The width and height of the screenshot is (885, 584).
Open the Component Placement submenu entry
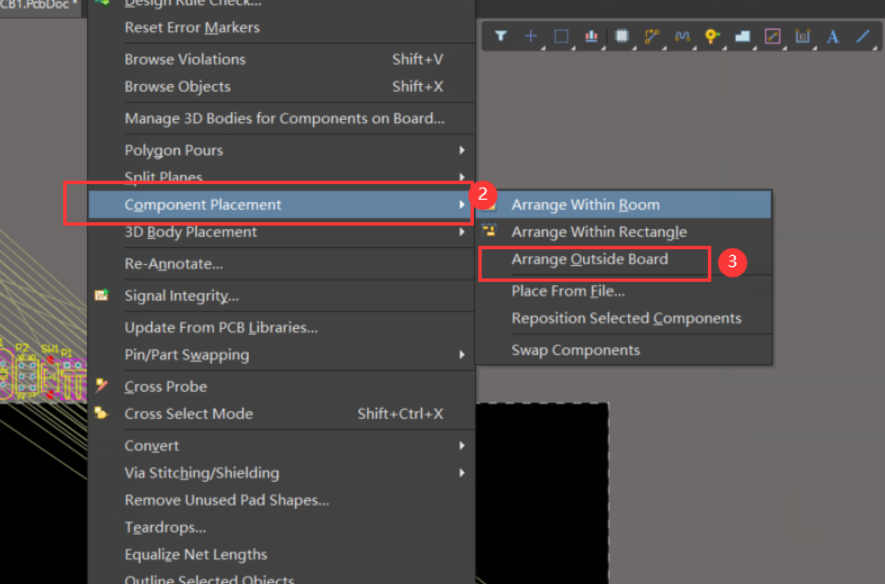tap(281, 204)
